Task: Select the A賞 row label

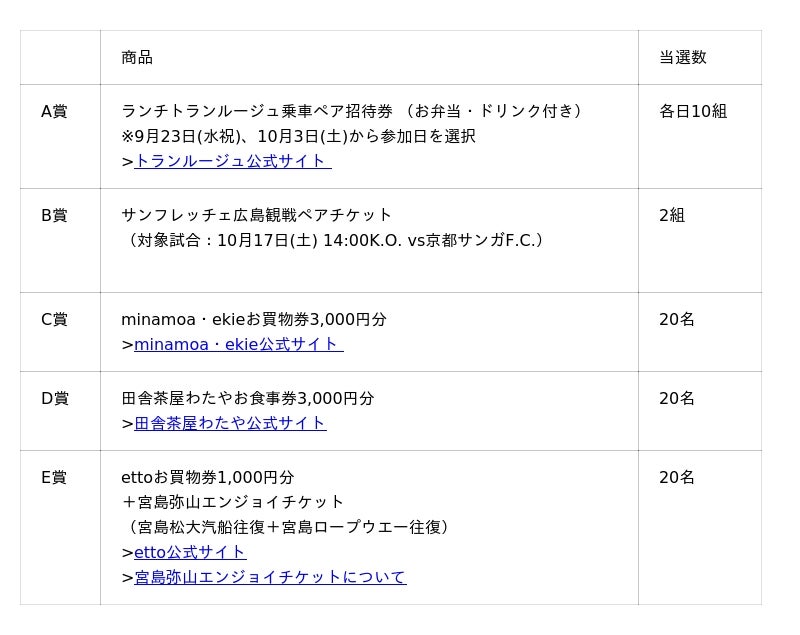Action: pos(54,111)
